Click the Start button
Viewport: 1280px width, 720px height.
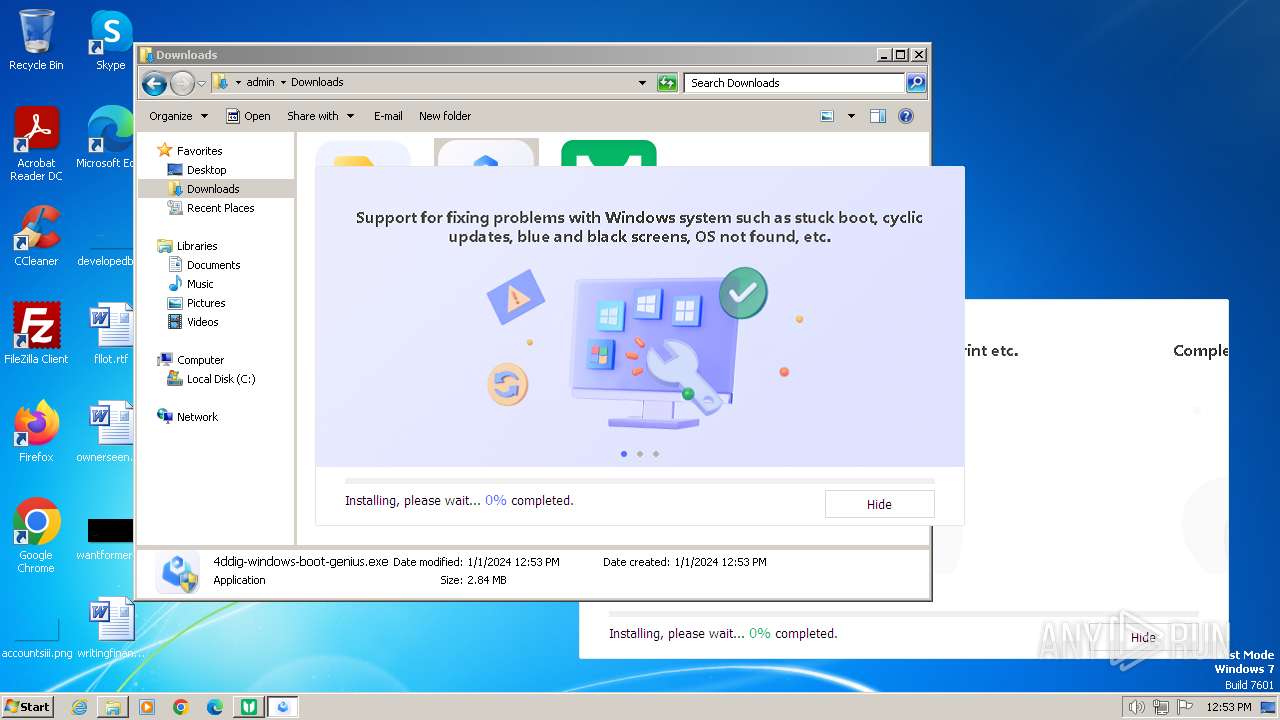(x=28, y=707)
